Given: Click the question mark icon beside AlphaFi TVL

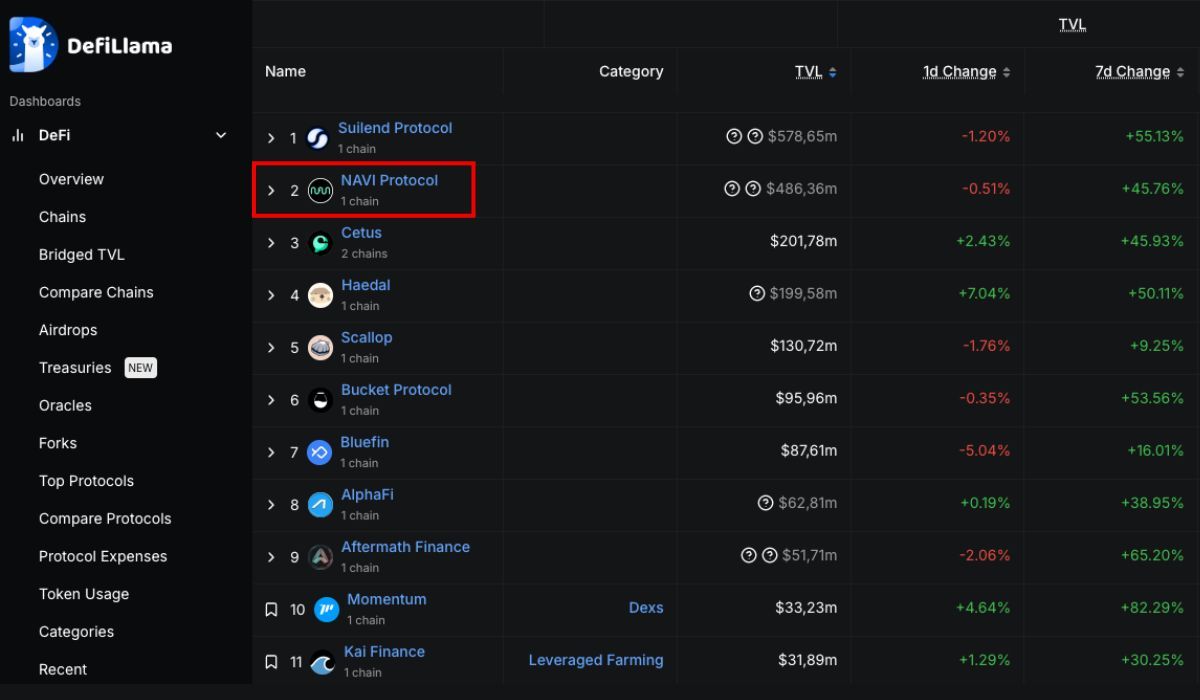Looking at the screenshot, I should click(x=766, y=503).
